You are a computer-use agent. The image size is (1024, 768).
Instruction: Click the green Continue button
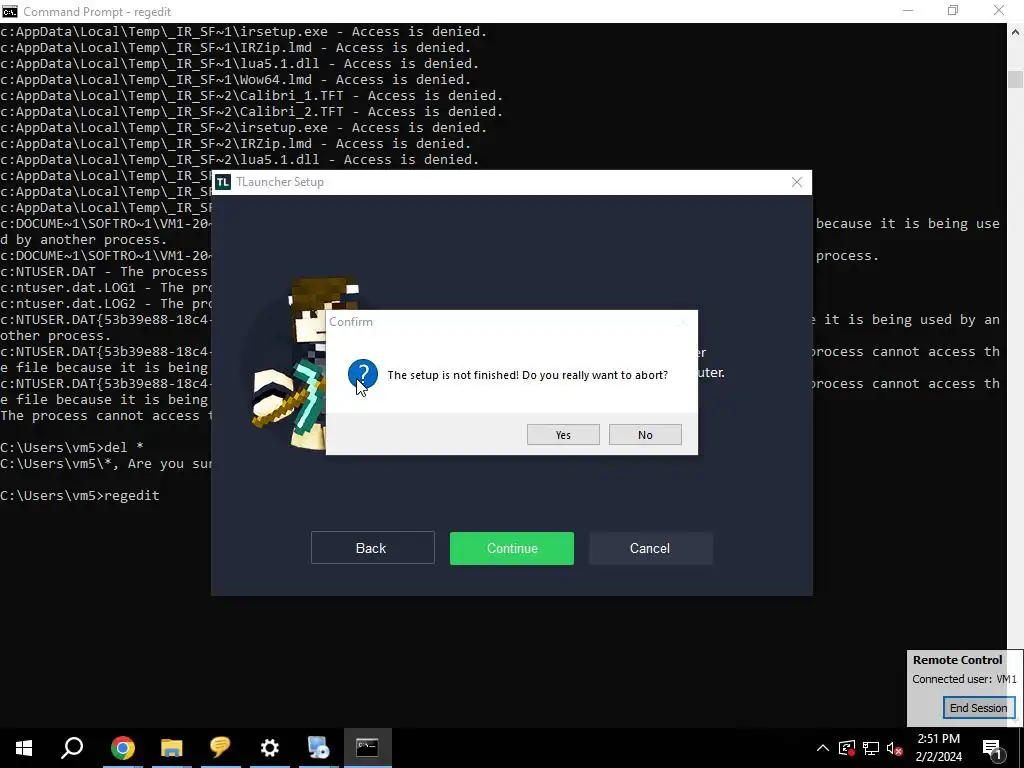511,548
